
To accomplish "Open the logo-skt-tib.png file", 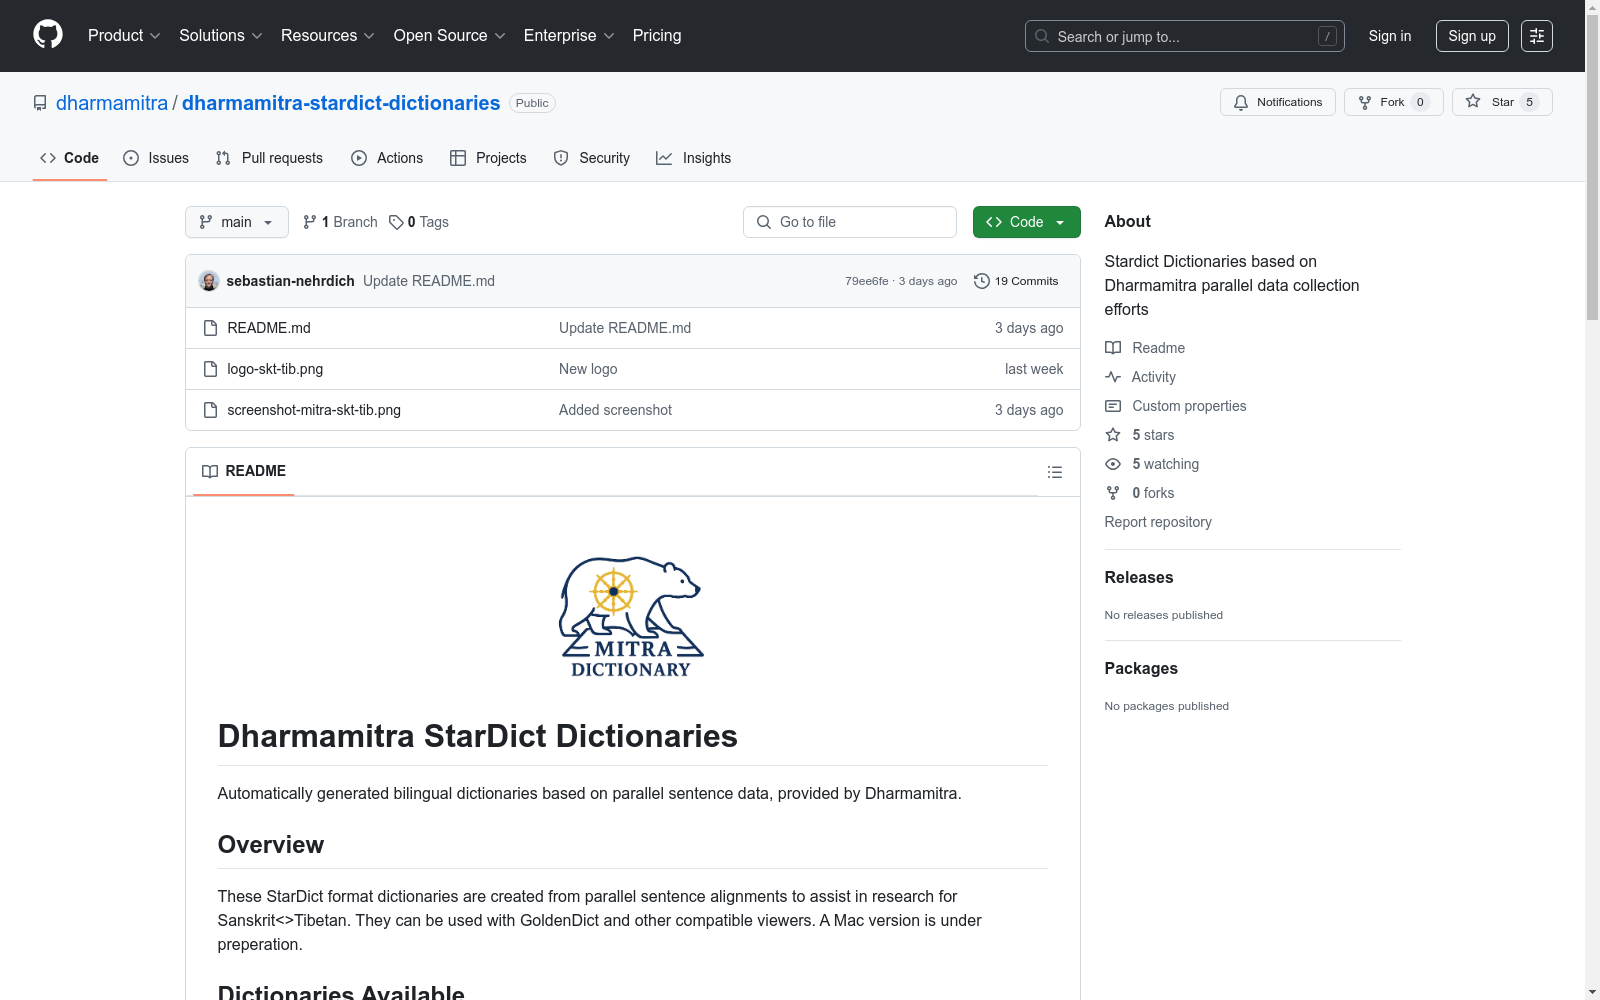I will coord(275,369).
